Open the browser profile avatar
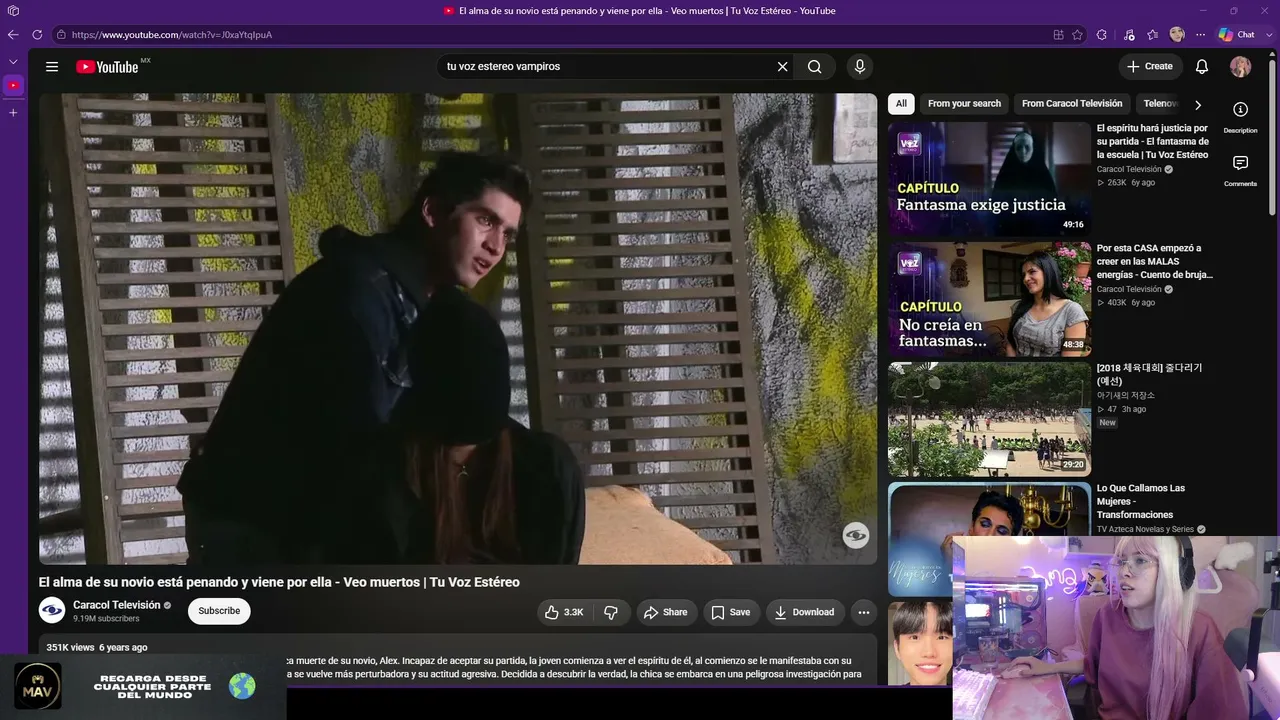Image resolution: width=1280 pixels, height=720 pixels. pyautogui.click(x=1177, y=34)
